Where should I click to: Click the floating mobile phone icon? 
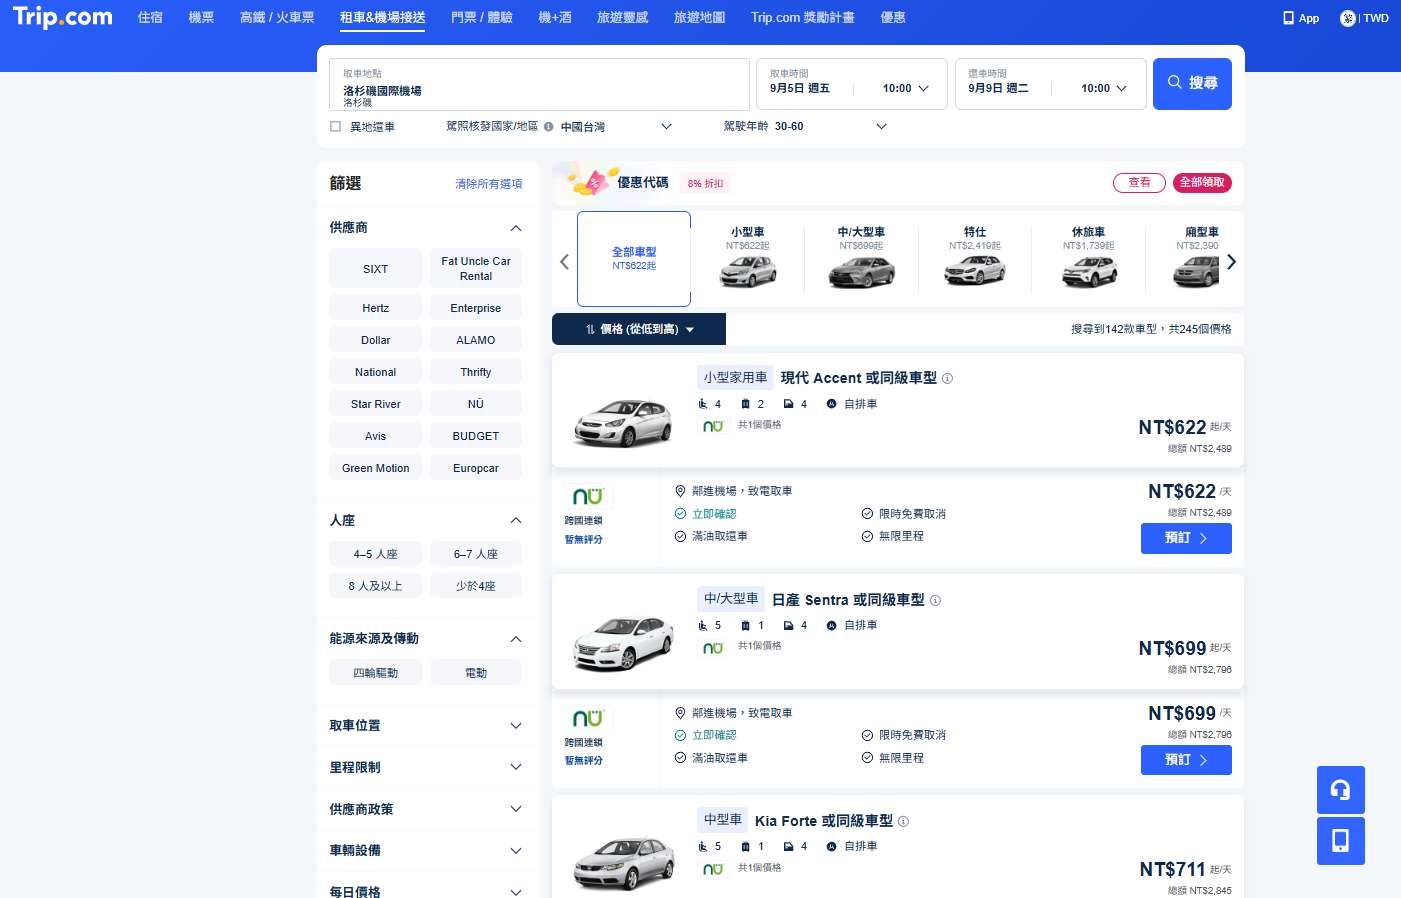pyautogui.click(x=1340, y=841)
